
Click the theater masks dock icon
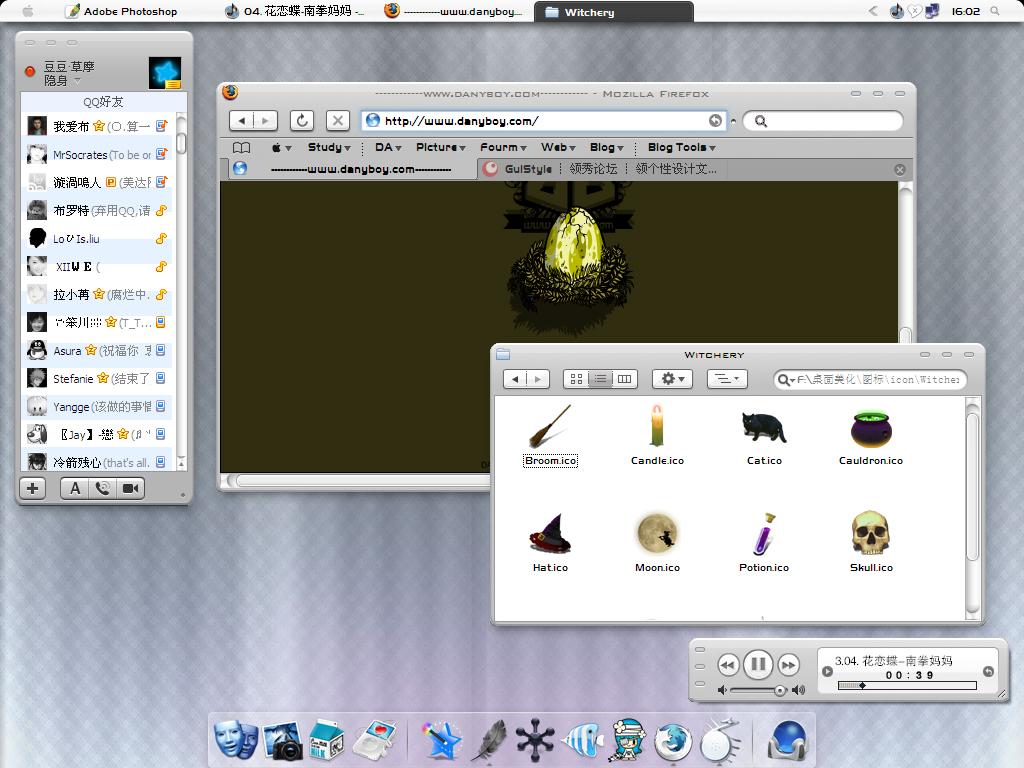236,739
